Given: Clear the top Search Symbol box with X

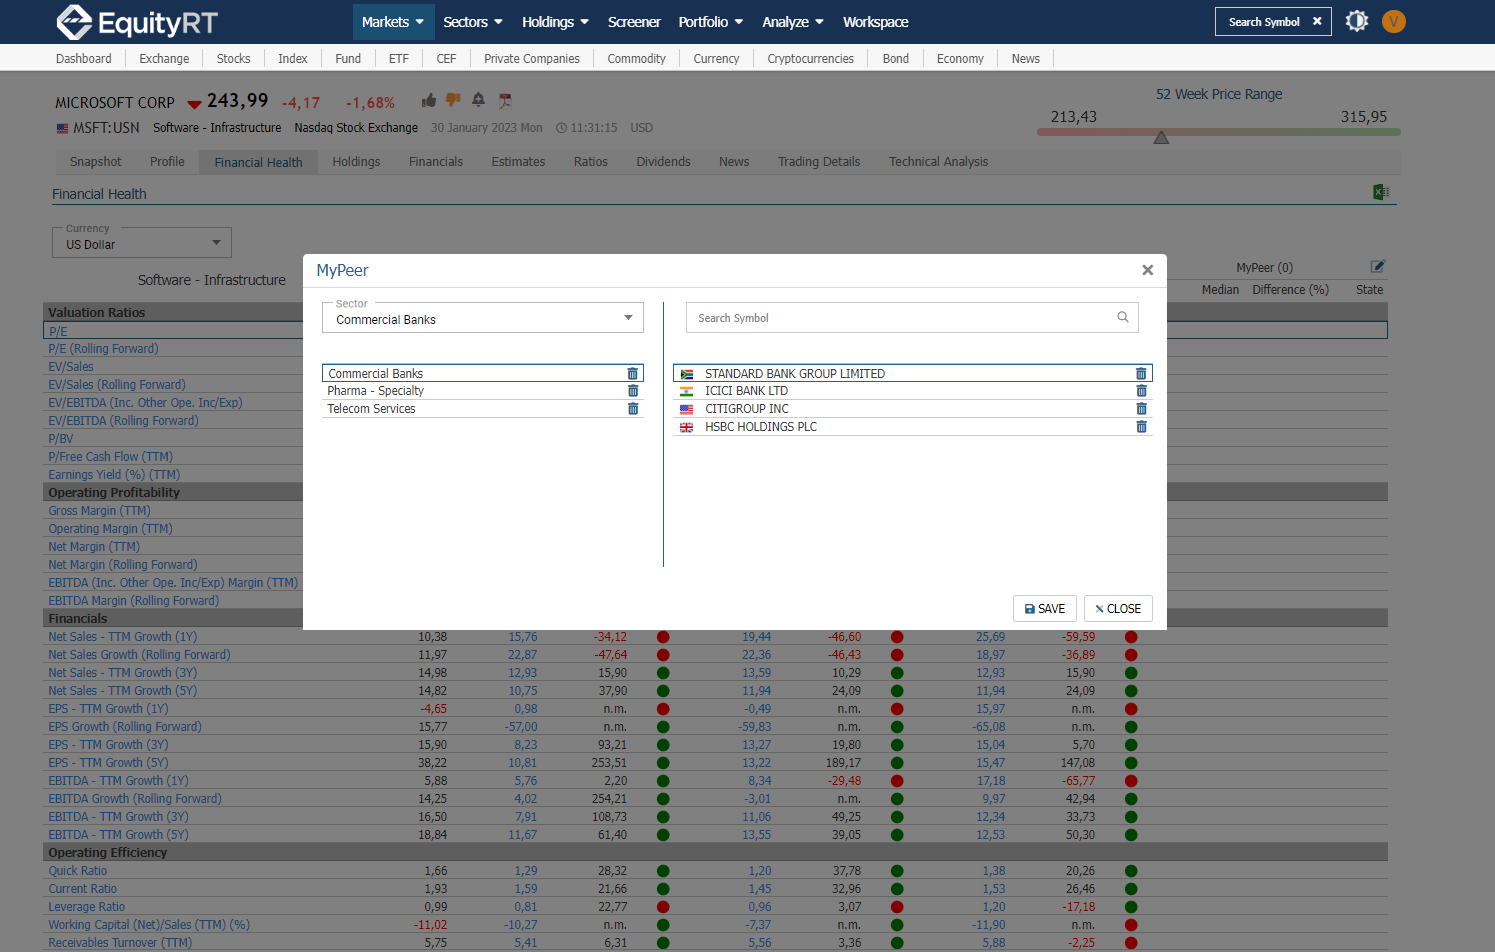Looking at the screenshot, I should (x=1317, y=21).
